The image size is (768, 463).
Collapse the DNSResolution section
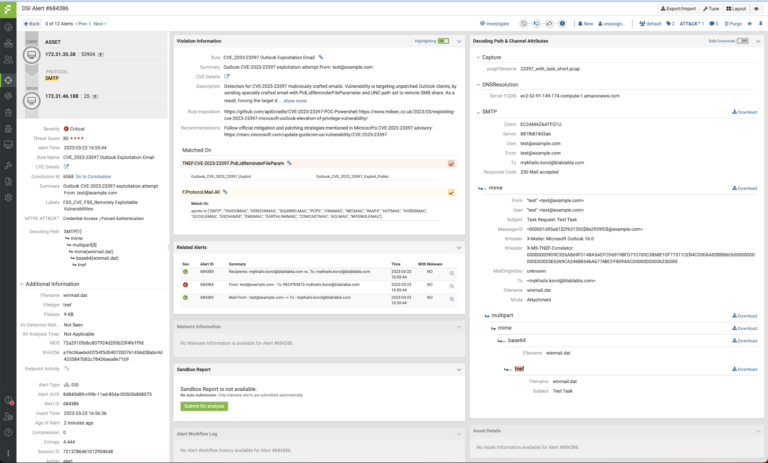click(478, 85)
